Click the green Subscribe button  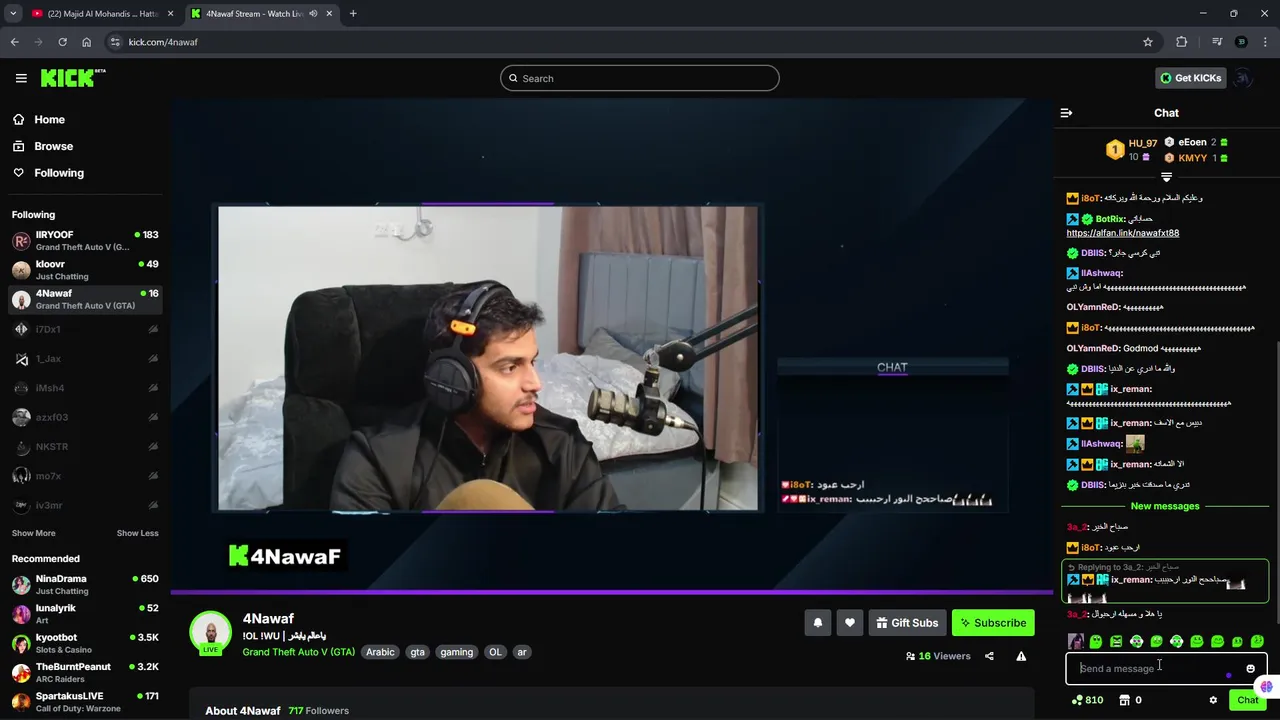993,623
